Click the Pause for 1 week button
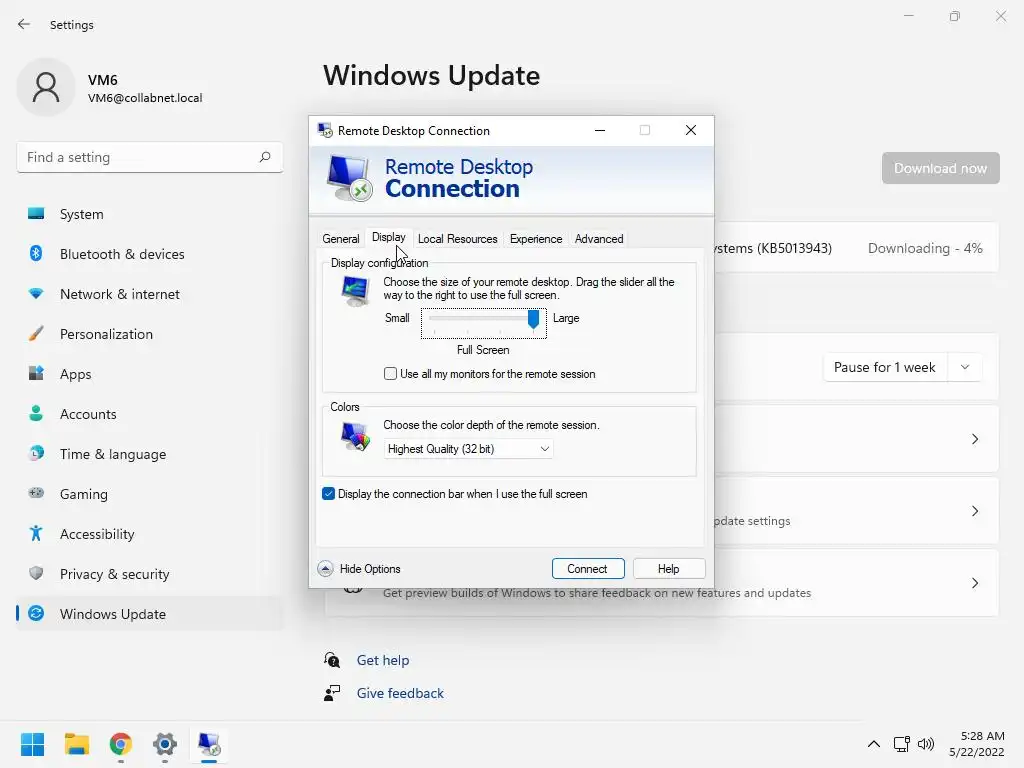The image size is (1024, 768). coord(885,367)
